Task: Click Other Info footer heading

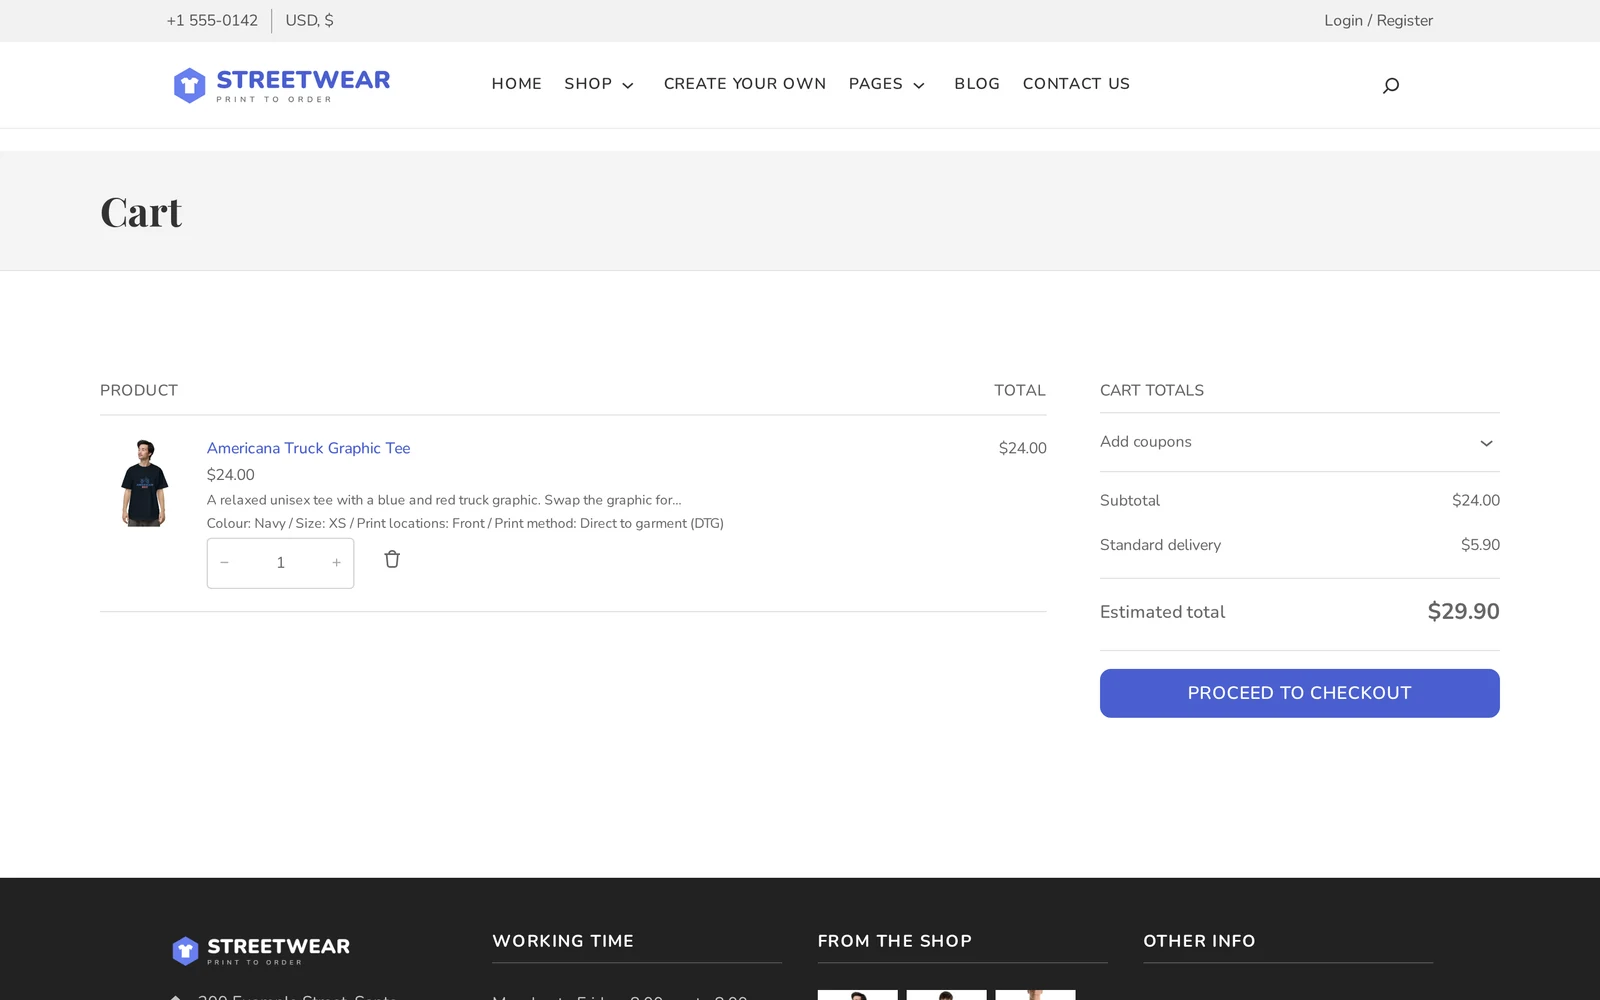Action: 1199,941
